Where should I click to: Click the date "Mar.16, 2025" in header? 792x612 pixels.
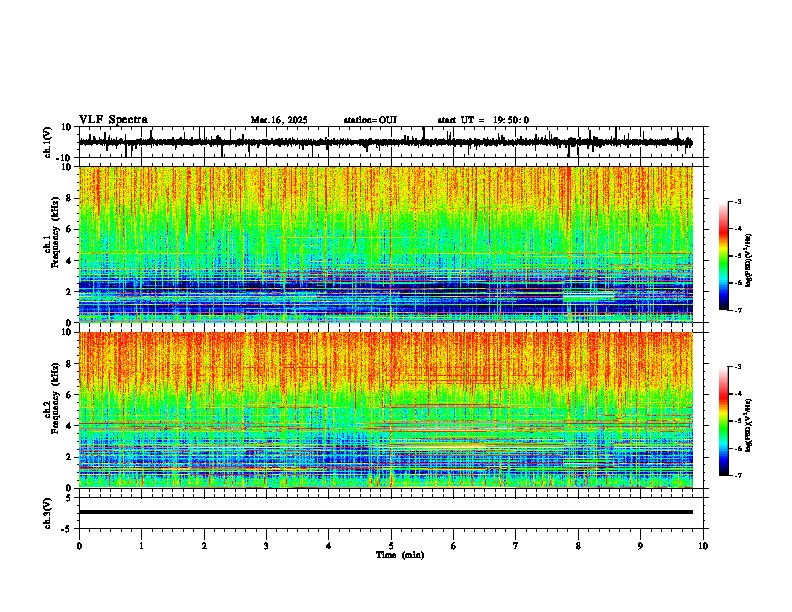click(279, 120)
